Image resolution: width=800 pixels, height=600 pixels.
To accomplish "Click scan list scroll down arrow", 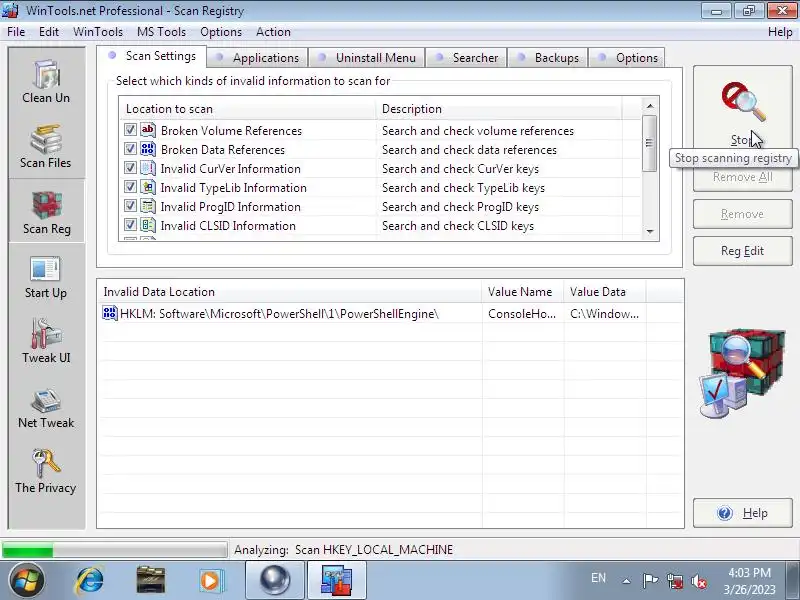I will [x=649, y=232].
